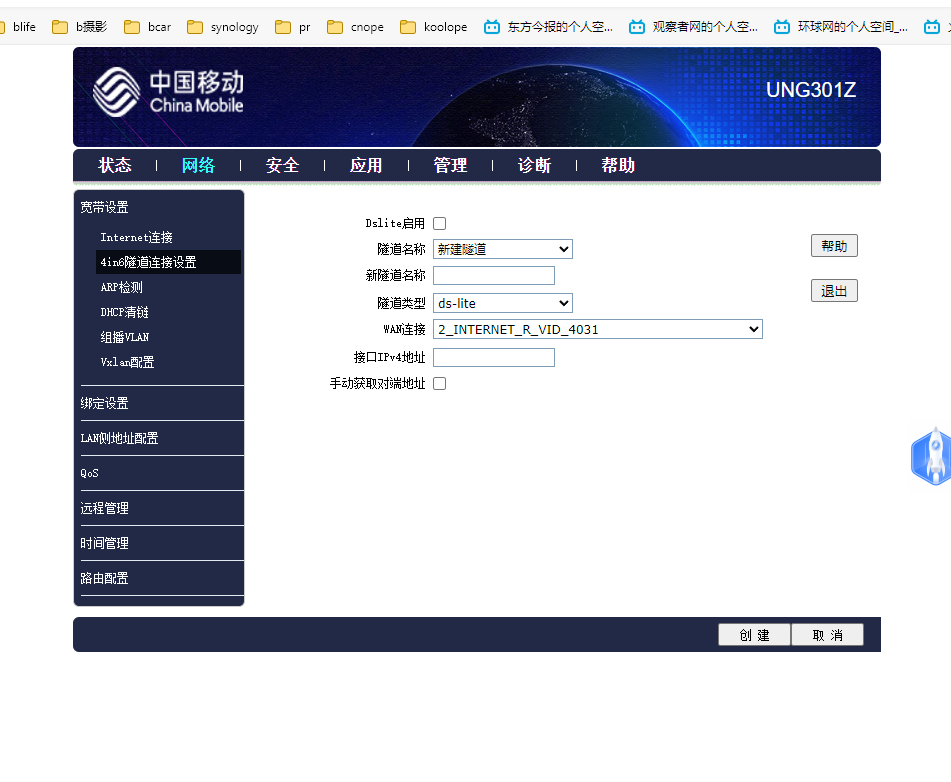The width and height of the screenshot is (951, 782).
Task: Open the synology bookmark folder
Action: (x=222, y=27)
